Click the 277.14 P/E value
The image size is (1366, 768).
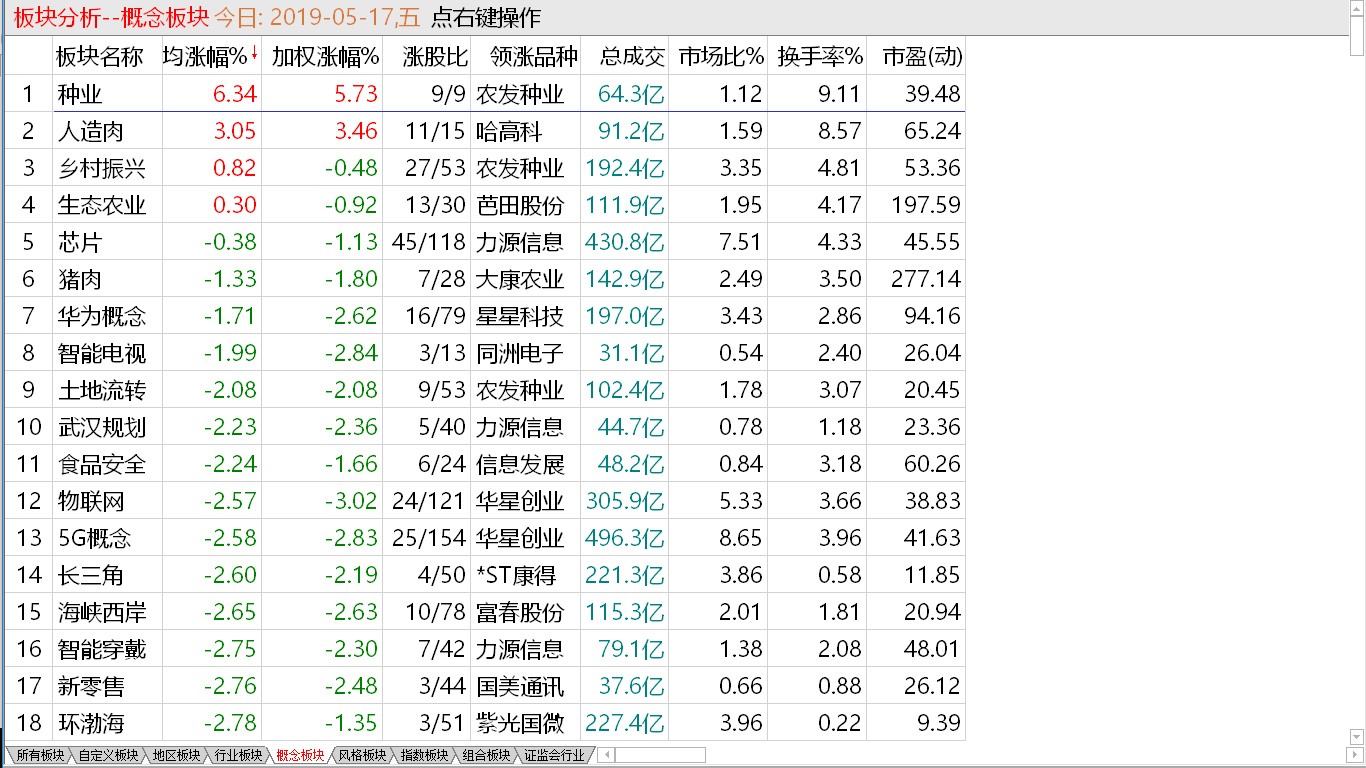click(x=926, y=279)
